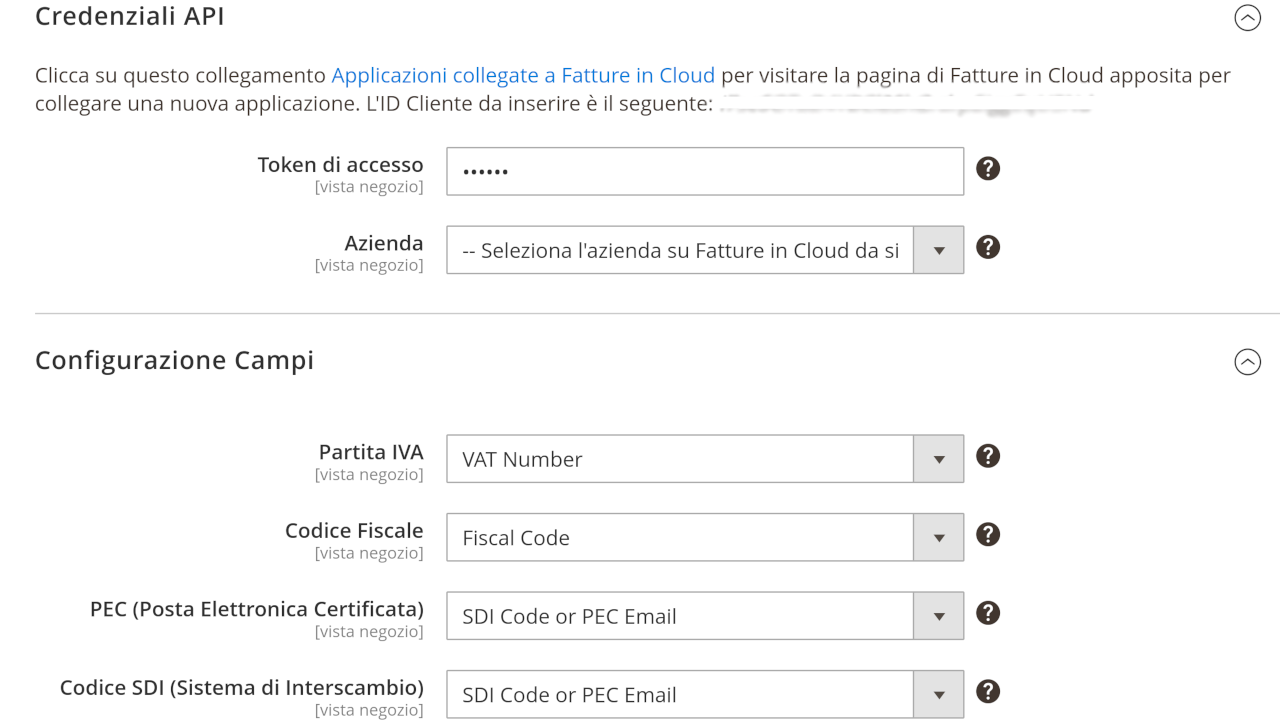Collapse the Credenziali API section
This screenshot has height=720, width=1280.
[1247, 18]
